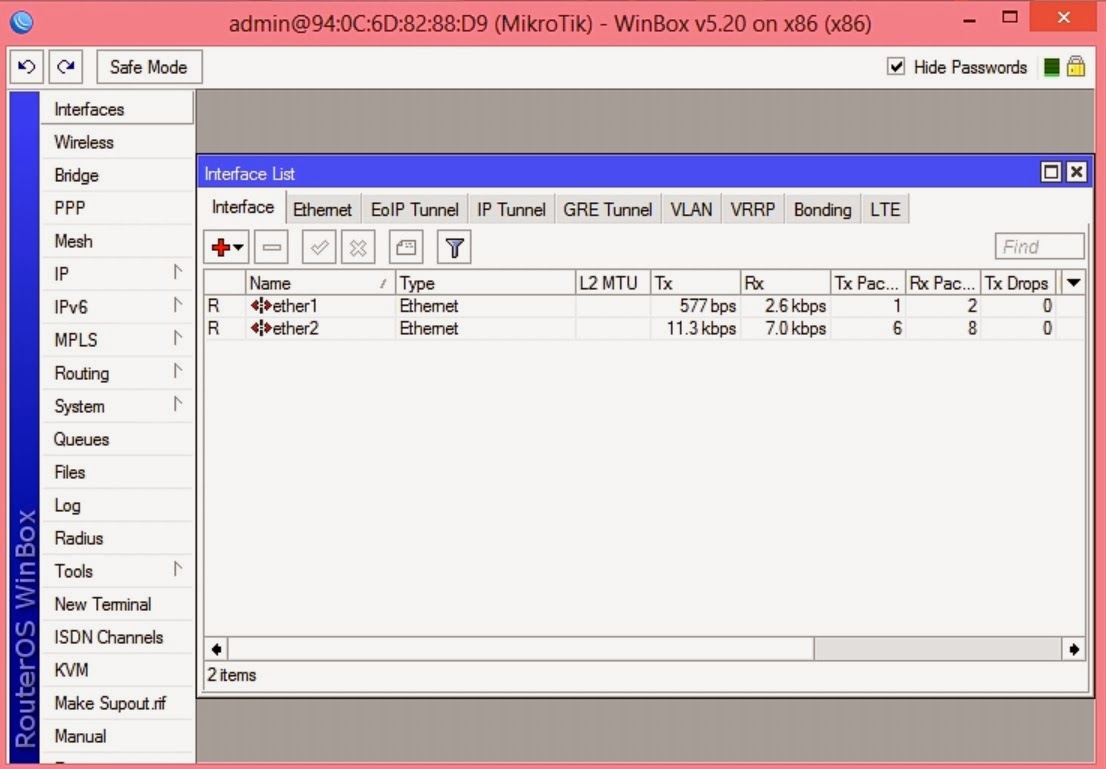Viewport: 1106px width, 769px height.
Task: Click the L2 MTU column header
Action: [612, 283]
